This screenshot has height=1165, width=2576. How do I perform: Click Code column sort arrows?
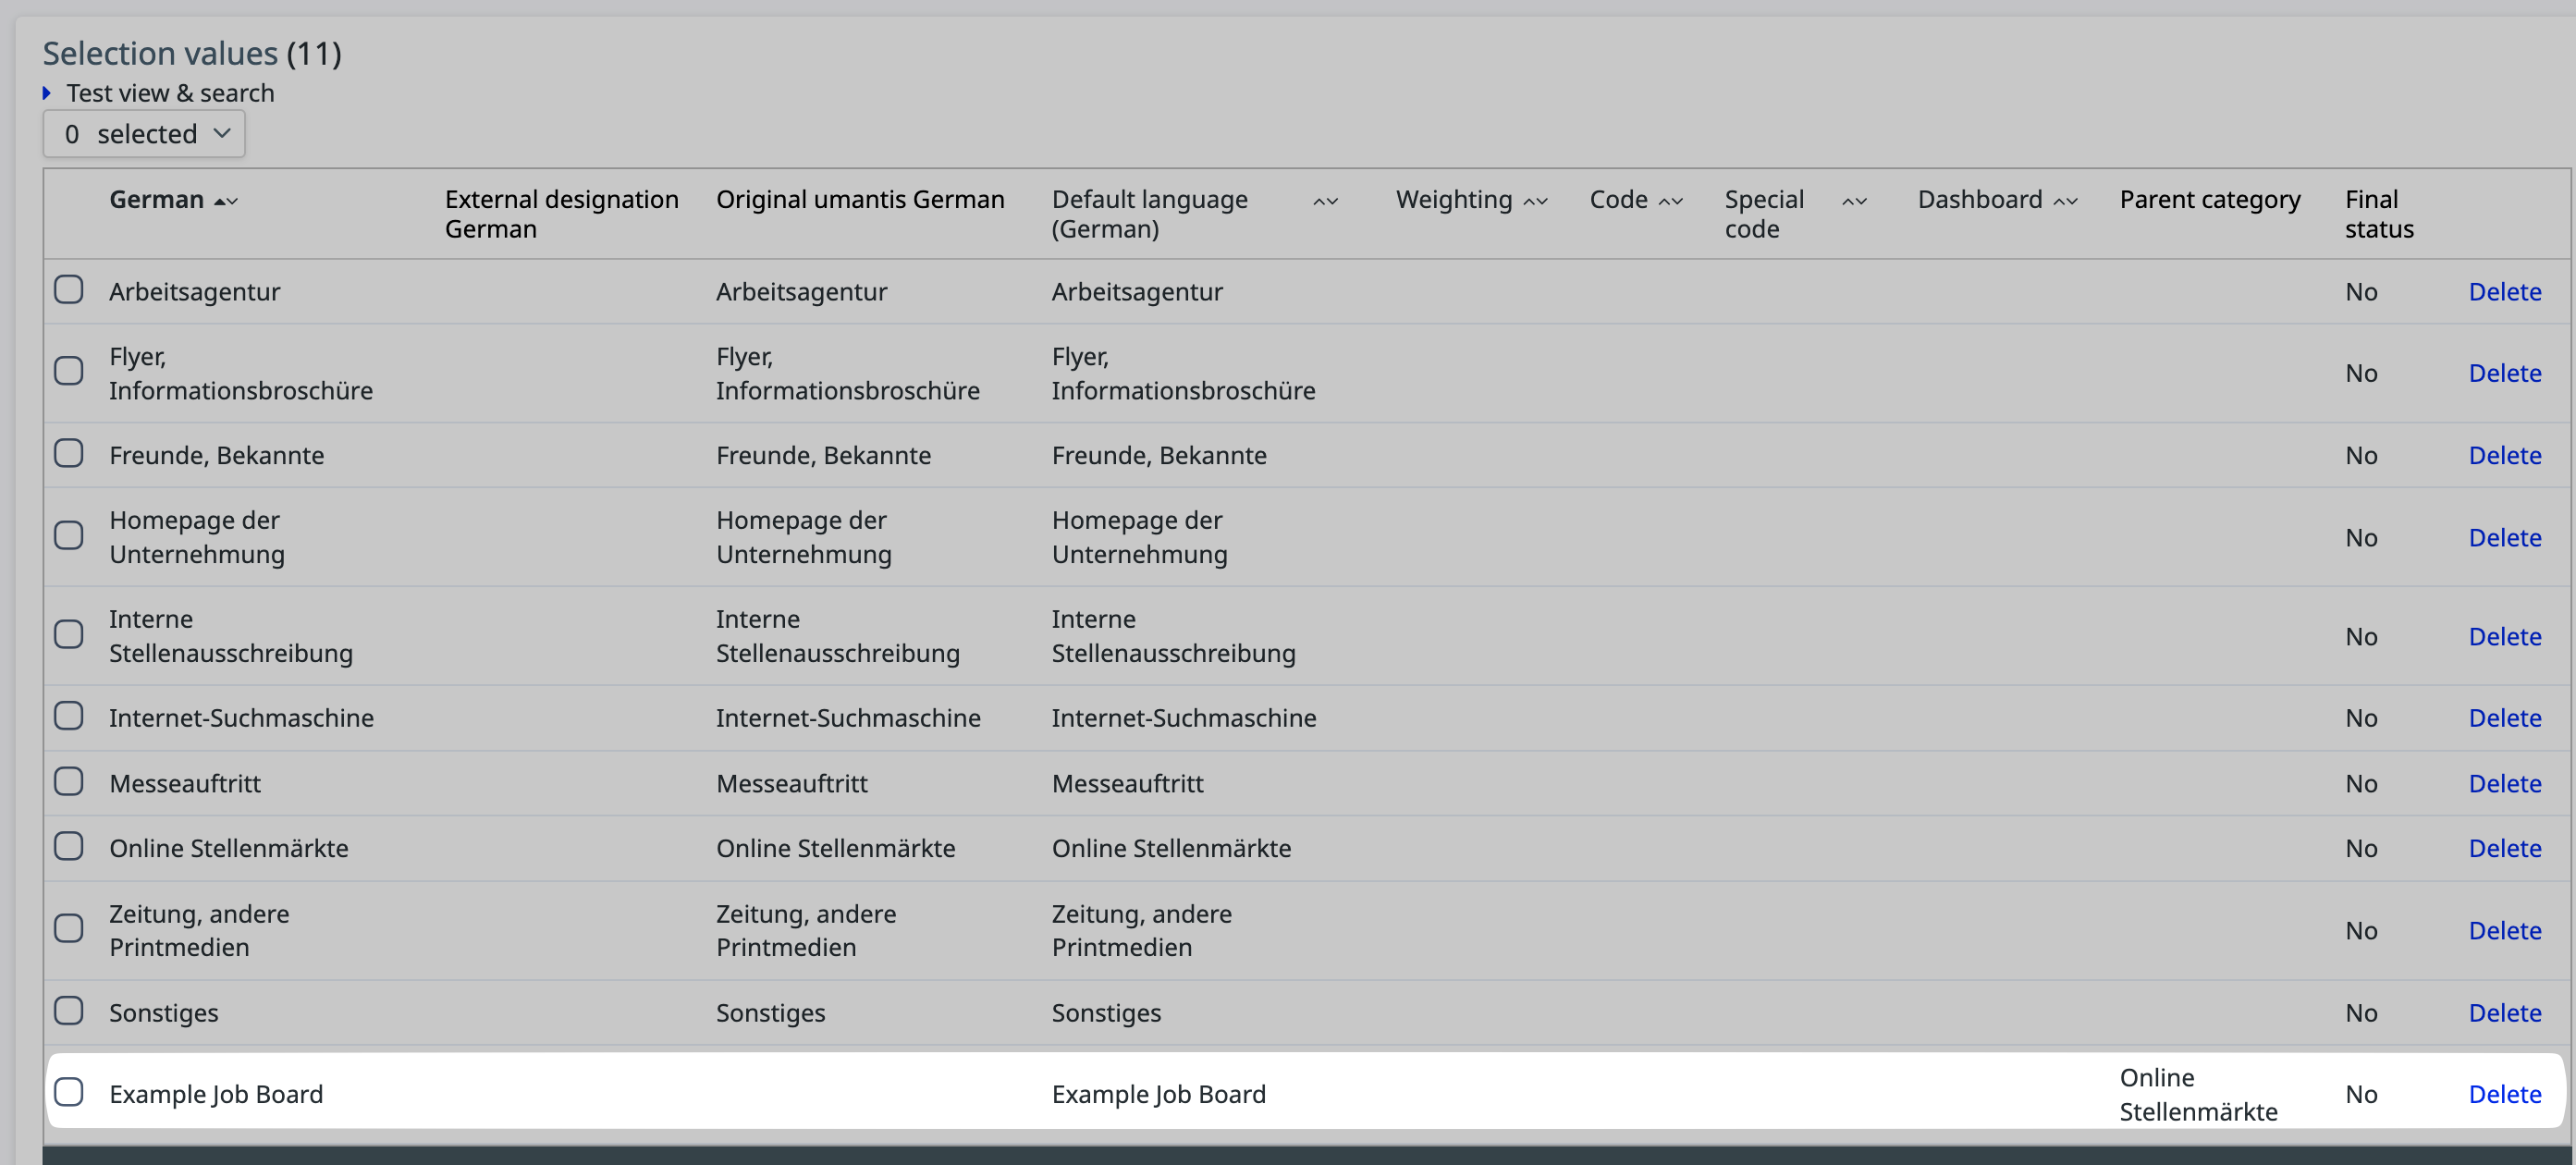click(x=1670, y=201)
